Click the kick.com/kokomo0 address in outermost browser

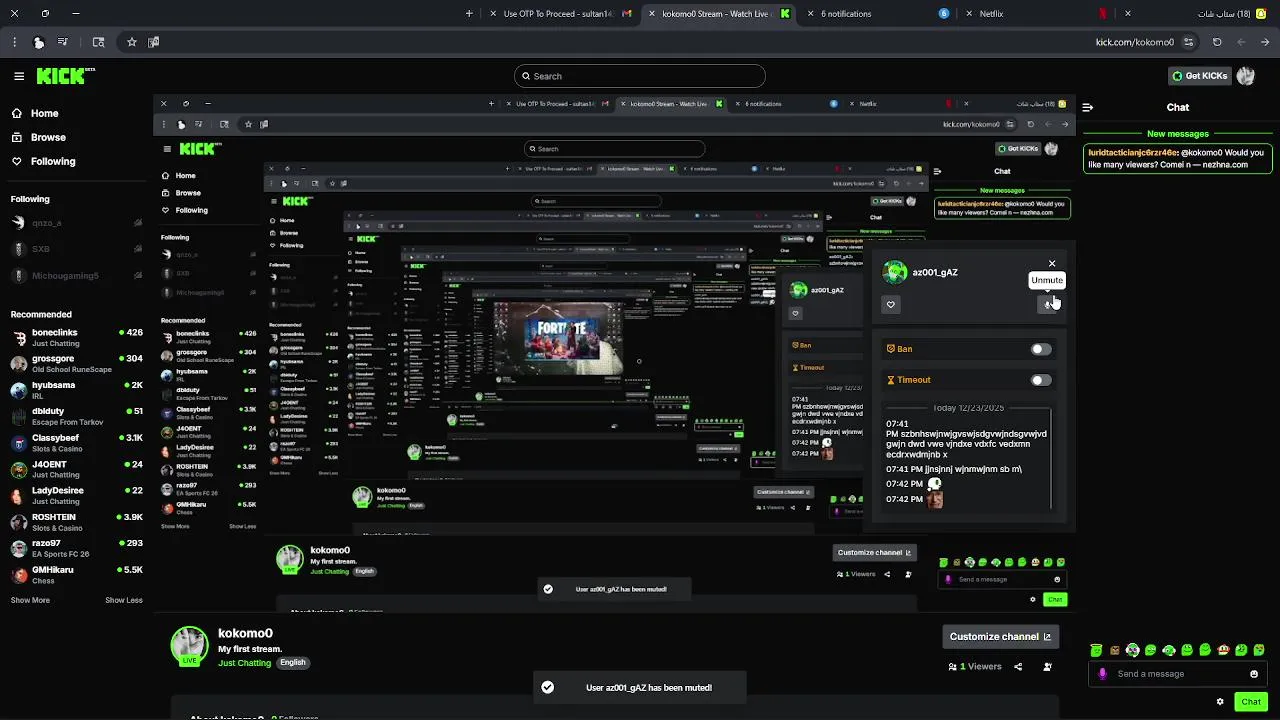coord(1134,42)
